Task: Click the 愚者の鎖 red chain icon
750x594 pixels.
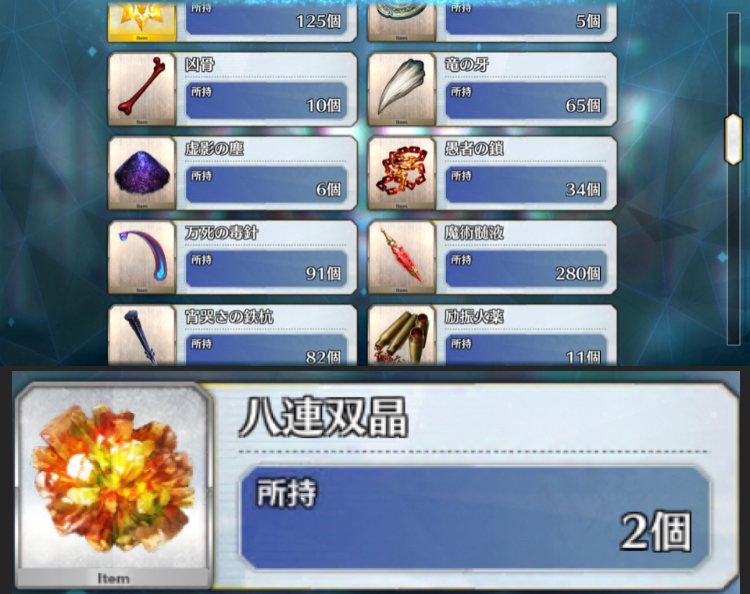Action: pos(402,173)
